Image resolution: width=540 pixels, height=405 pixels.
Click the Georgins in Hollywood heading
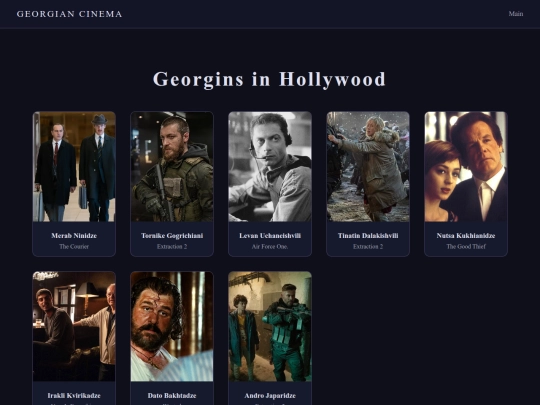pos(269,79)
